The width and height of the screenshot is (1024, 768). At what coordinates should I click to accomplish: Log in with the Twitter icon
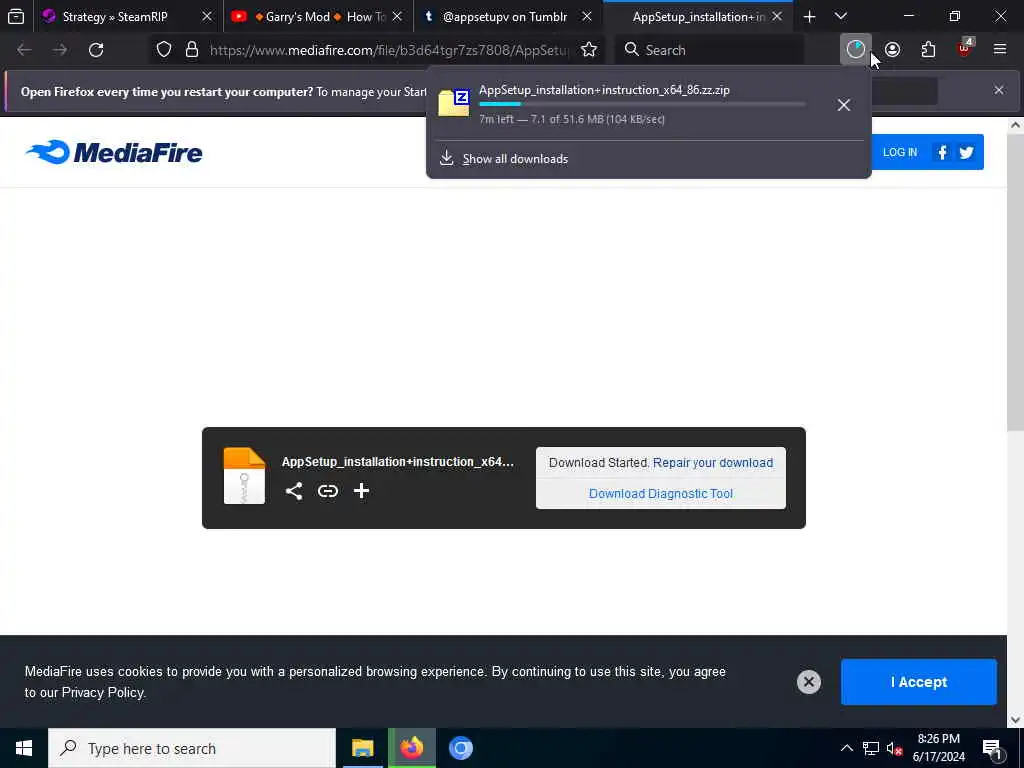coord(967,152)
